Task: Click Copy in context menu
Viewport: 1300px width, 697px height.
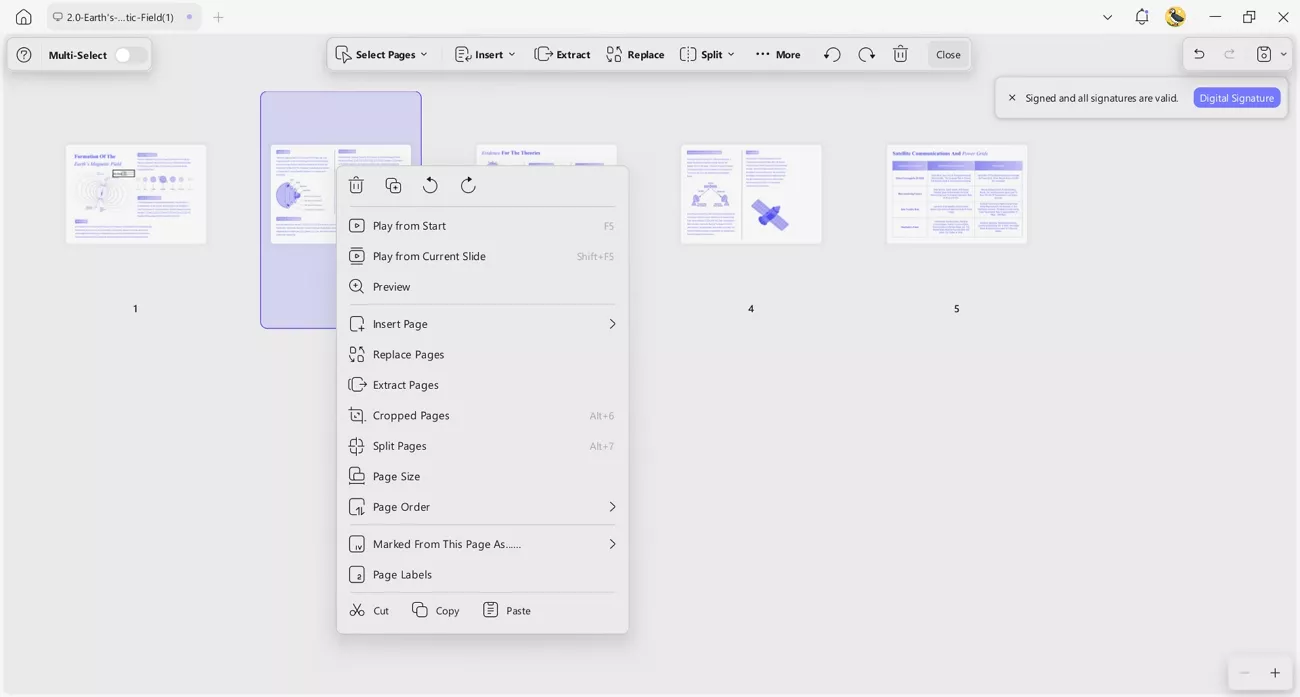Action: coord(436,610)
